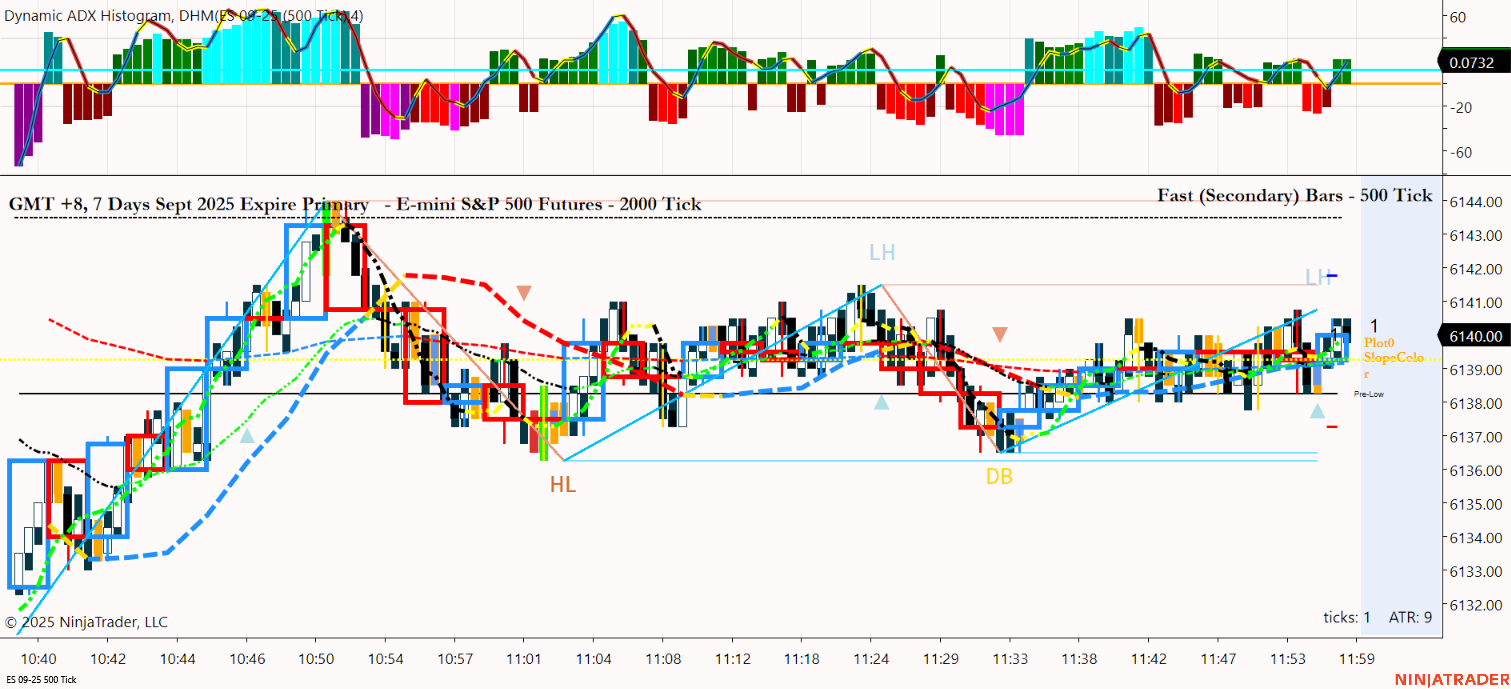The width and height of the screenshot is (1511, 689).
Task: Click the 6138.00 price axis label
Action: (x=1474, y=403)
